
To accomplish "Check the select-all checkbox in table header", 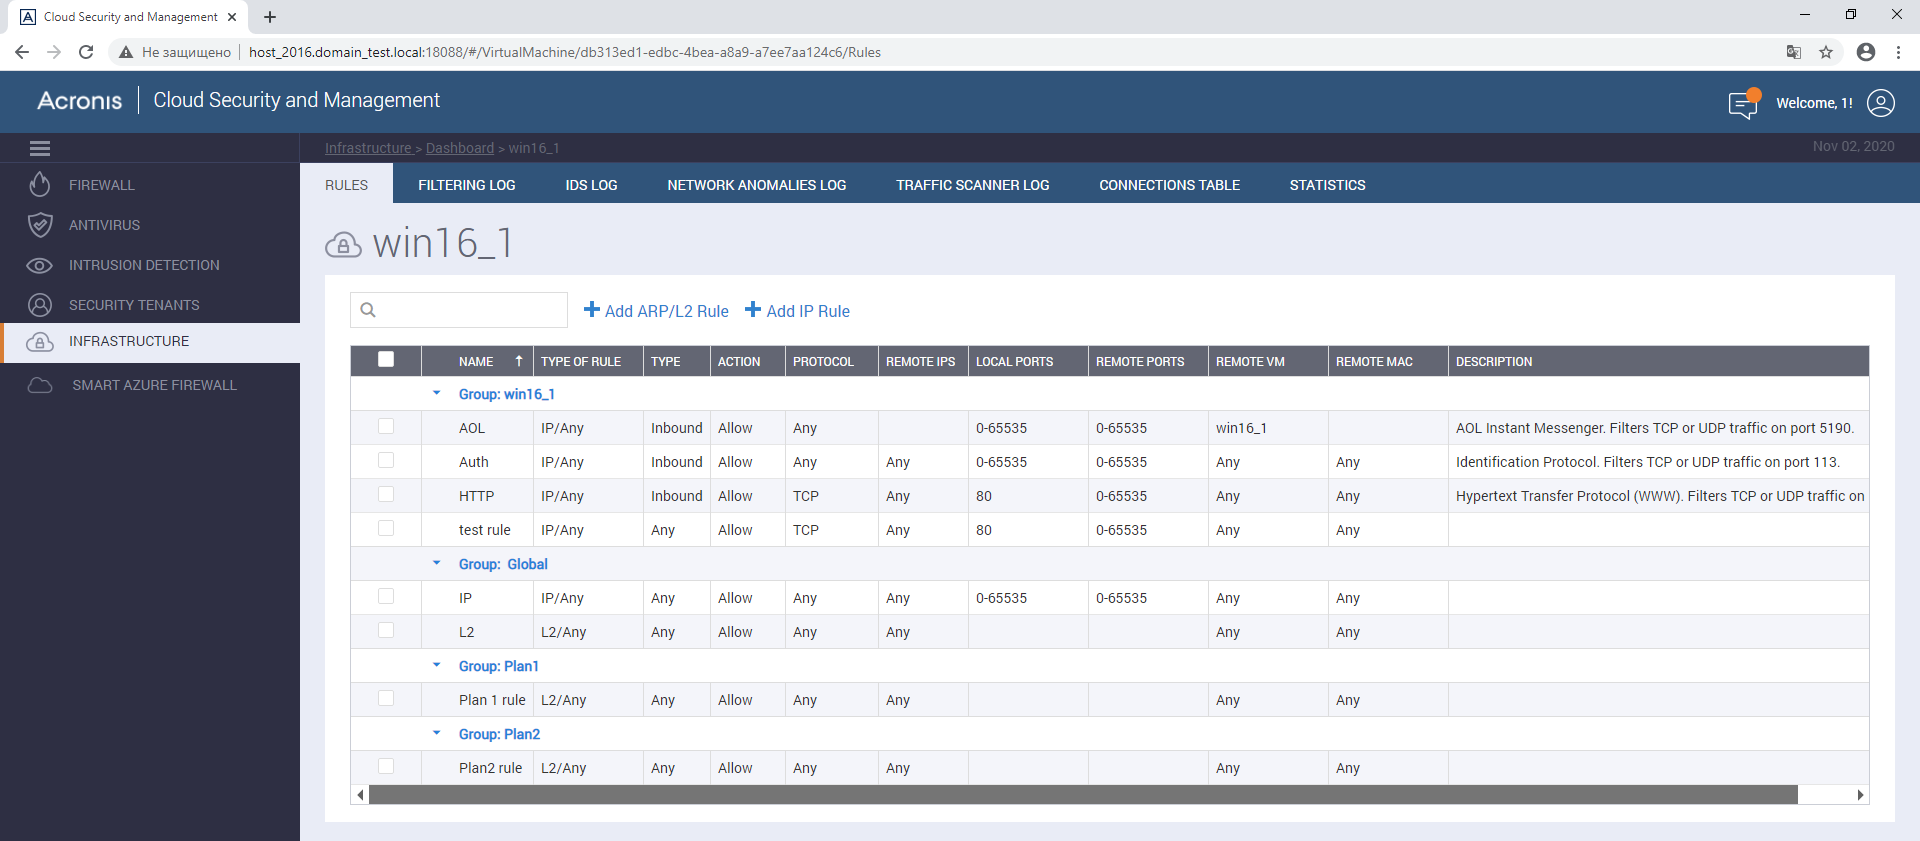I will click(386, 360).
